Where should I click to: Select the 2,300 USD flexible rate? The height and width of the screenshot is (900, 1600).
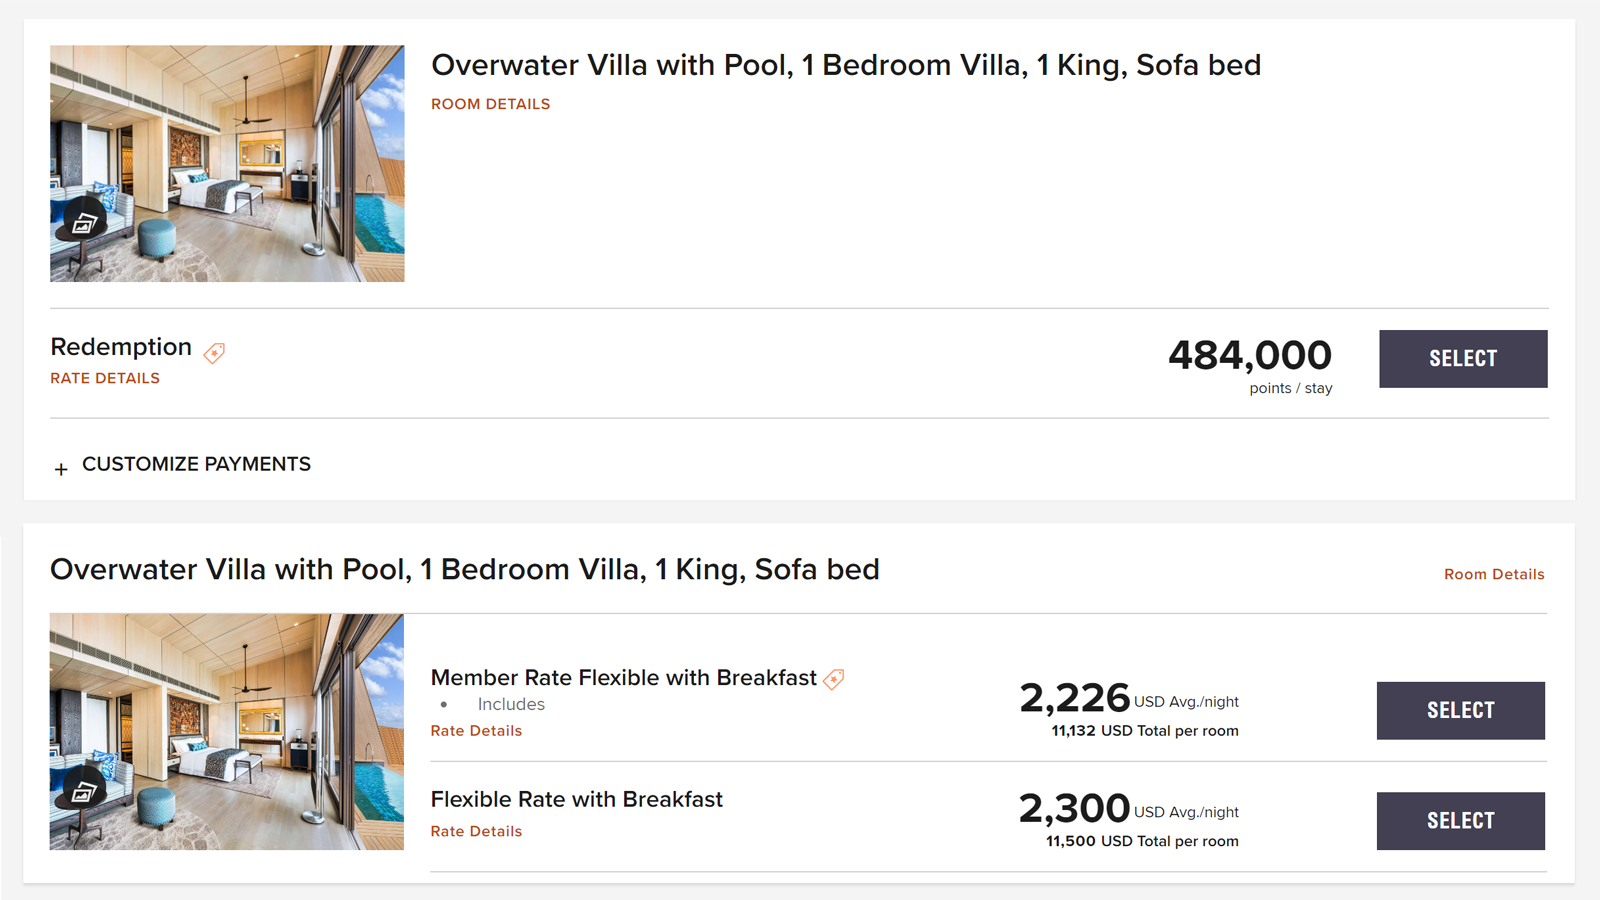1460,821
